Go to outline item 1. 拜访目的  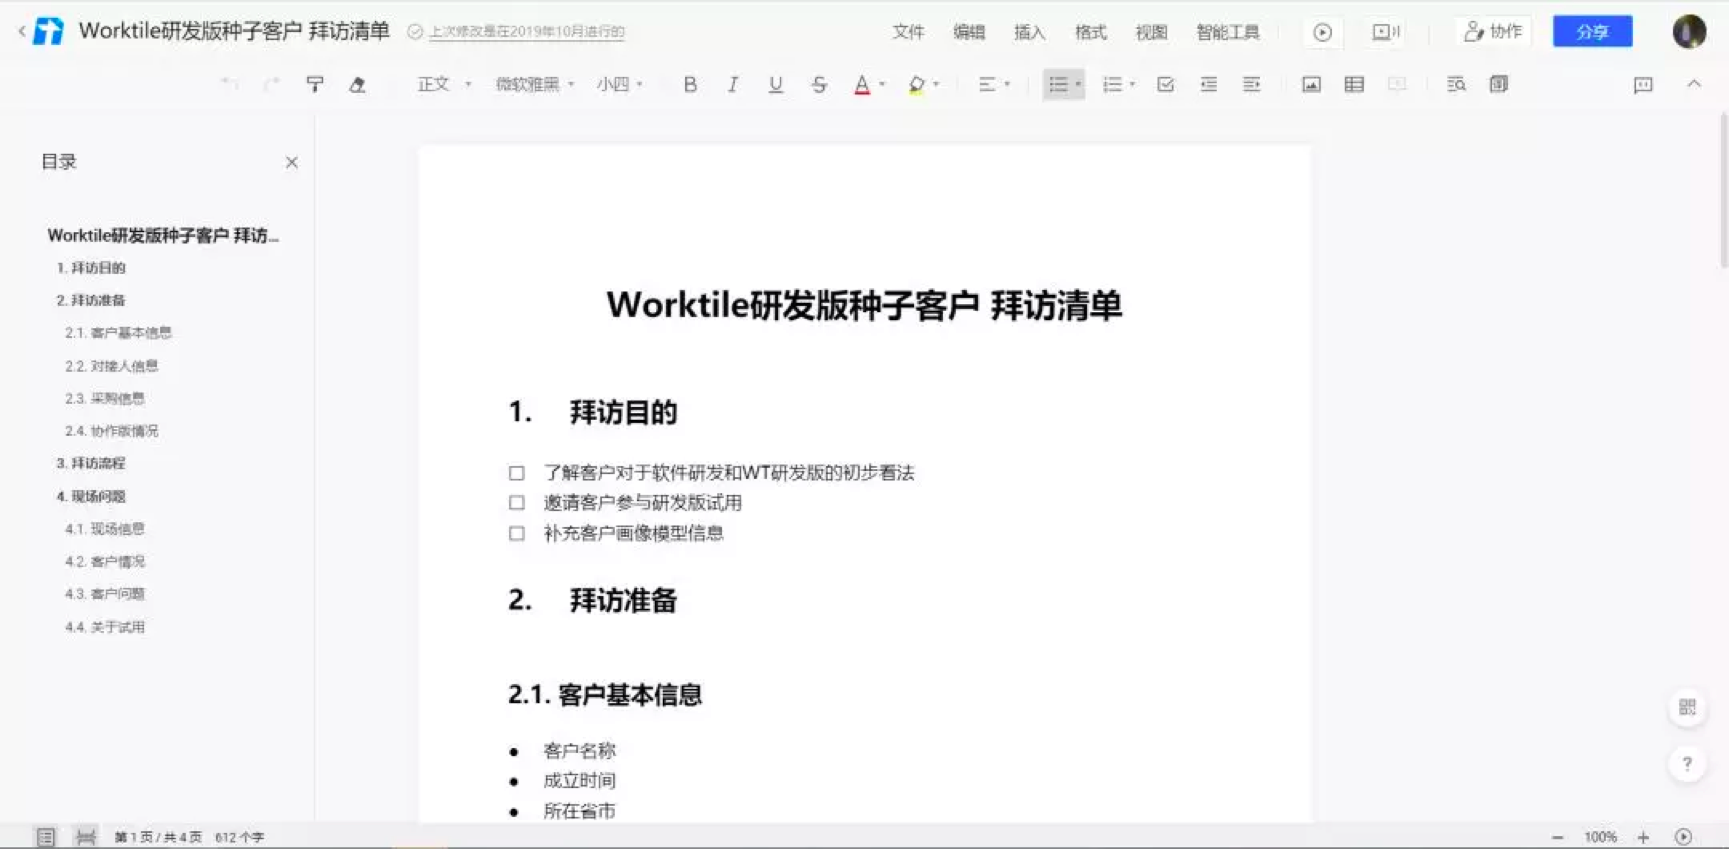(91, 268)
